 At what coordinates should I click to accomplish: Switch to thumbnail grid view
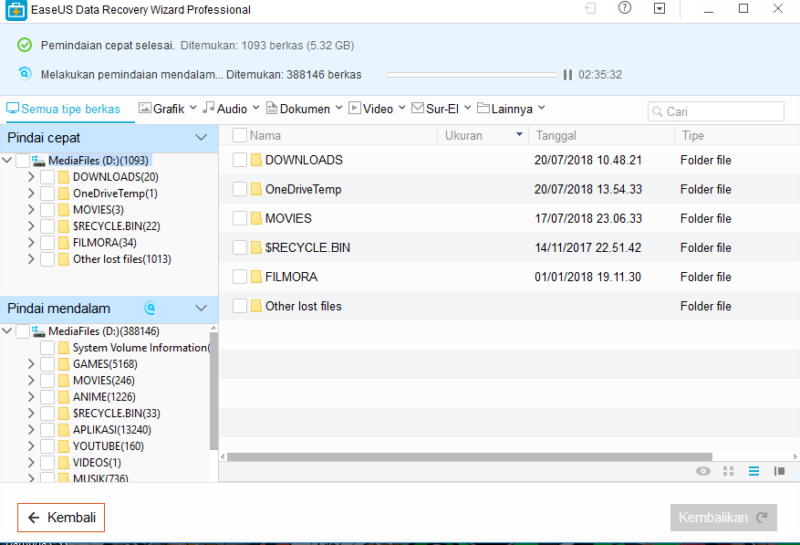pyautogui.click(x=729, y=471)
